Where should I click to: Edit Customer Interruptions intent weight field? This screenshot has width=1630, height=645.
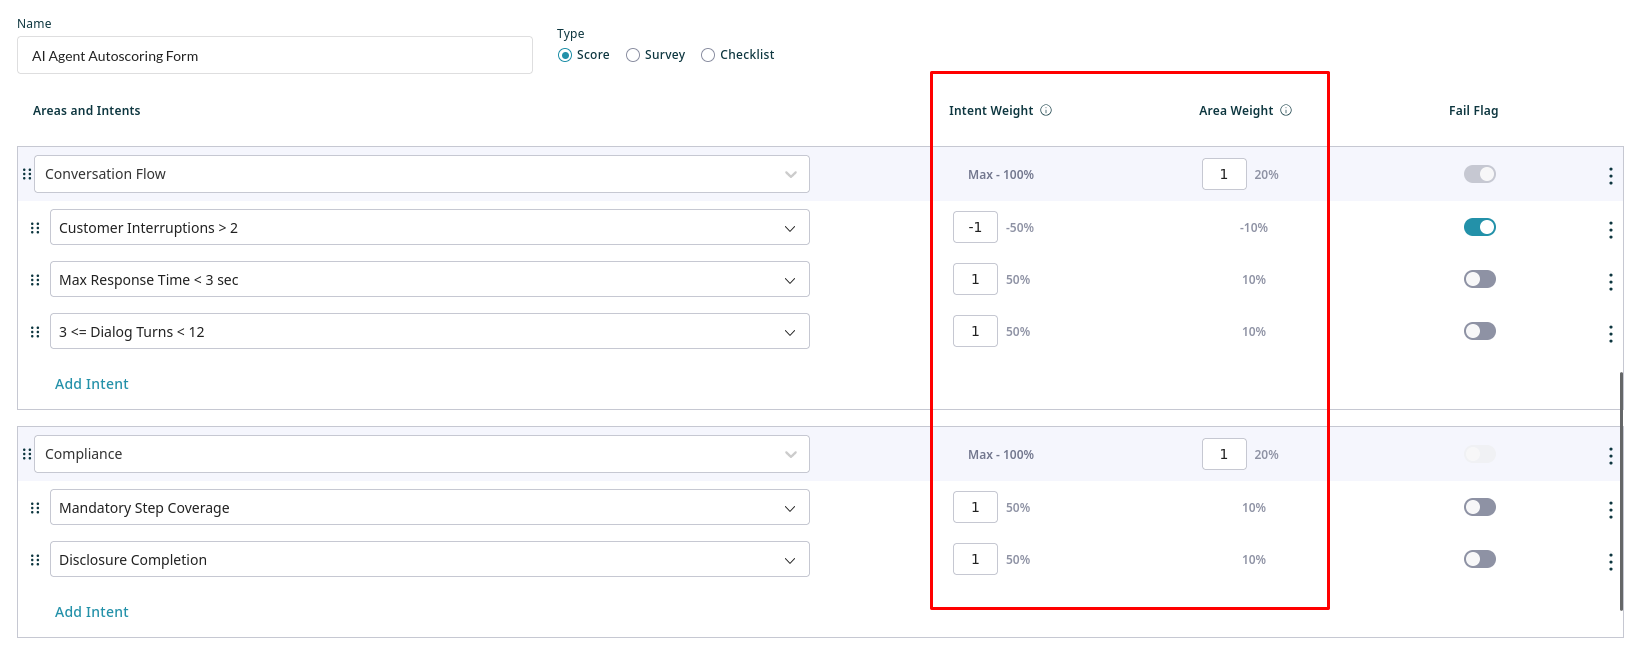point(975,227)
